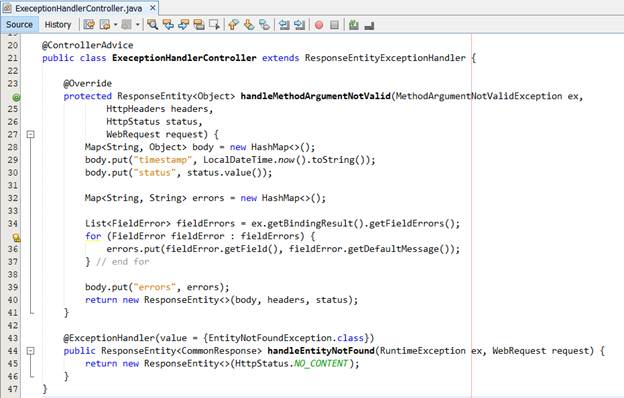Screen dimensions: 624x398
Task: Click the green override glyph at line 24
Action: [x=16, y=97]
